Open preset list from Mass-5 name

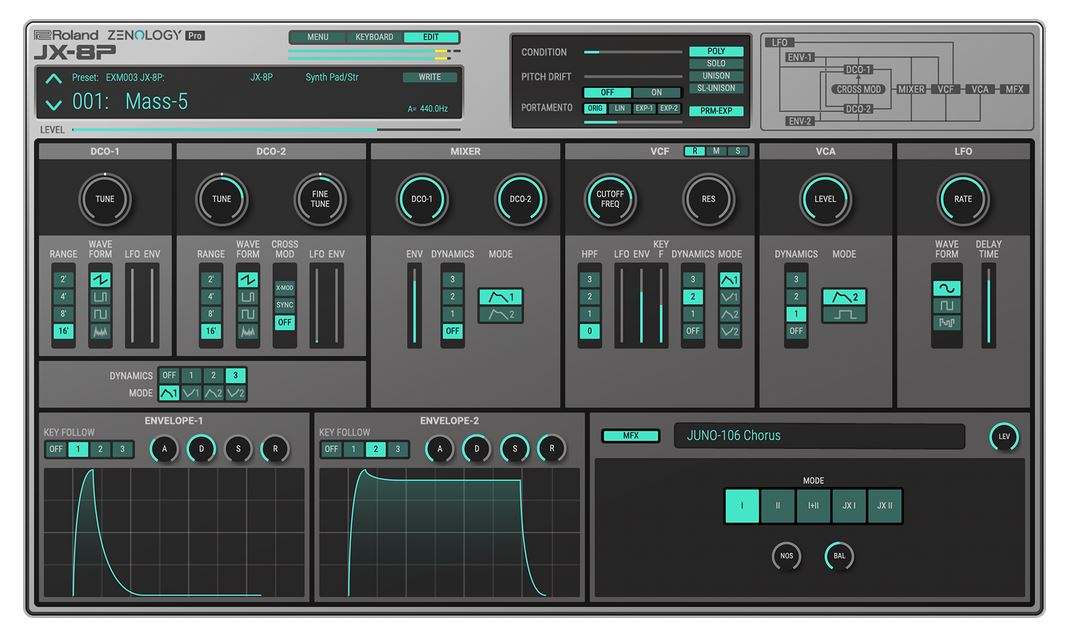tap(156, 102)
